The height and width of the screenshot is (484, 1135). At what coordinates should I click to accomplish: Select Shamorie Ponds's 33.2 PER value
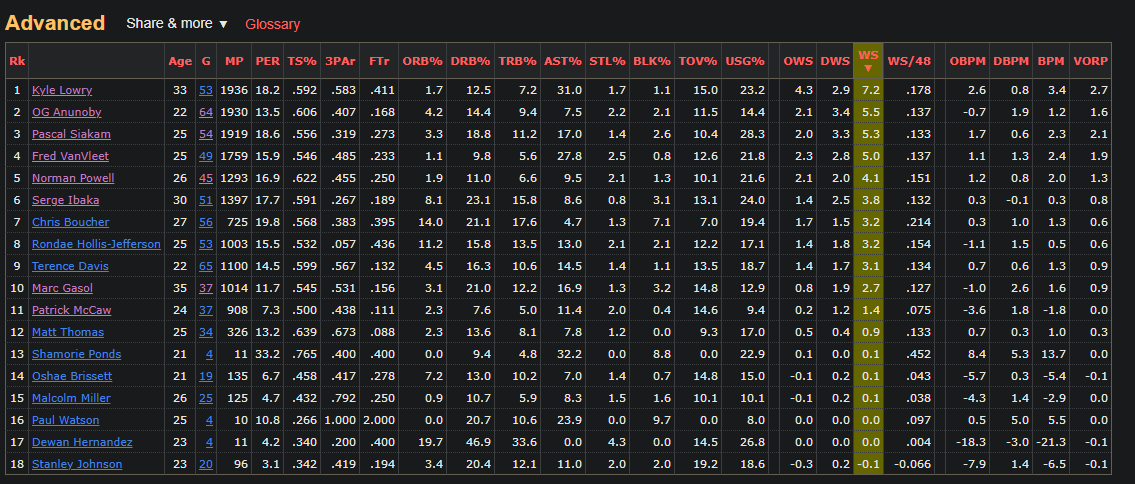(267, 354)
